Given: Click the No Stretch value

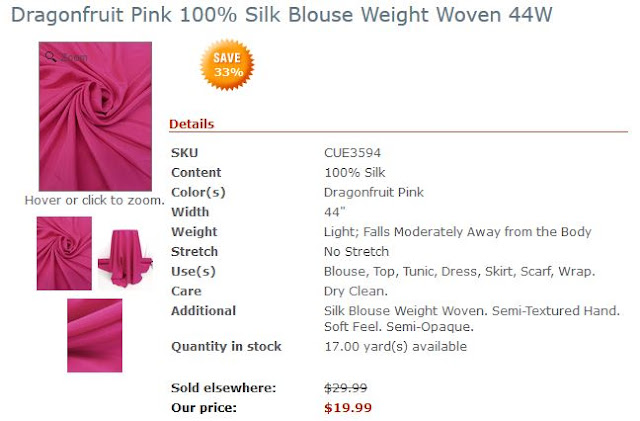Looking at the screenshot, I should pos(356,252).
